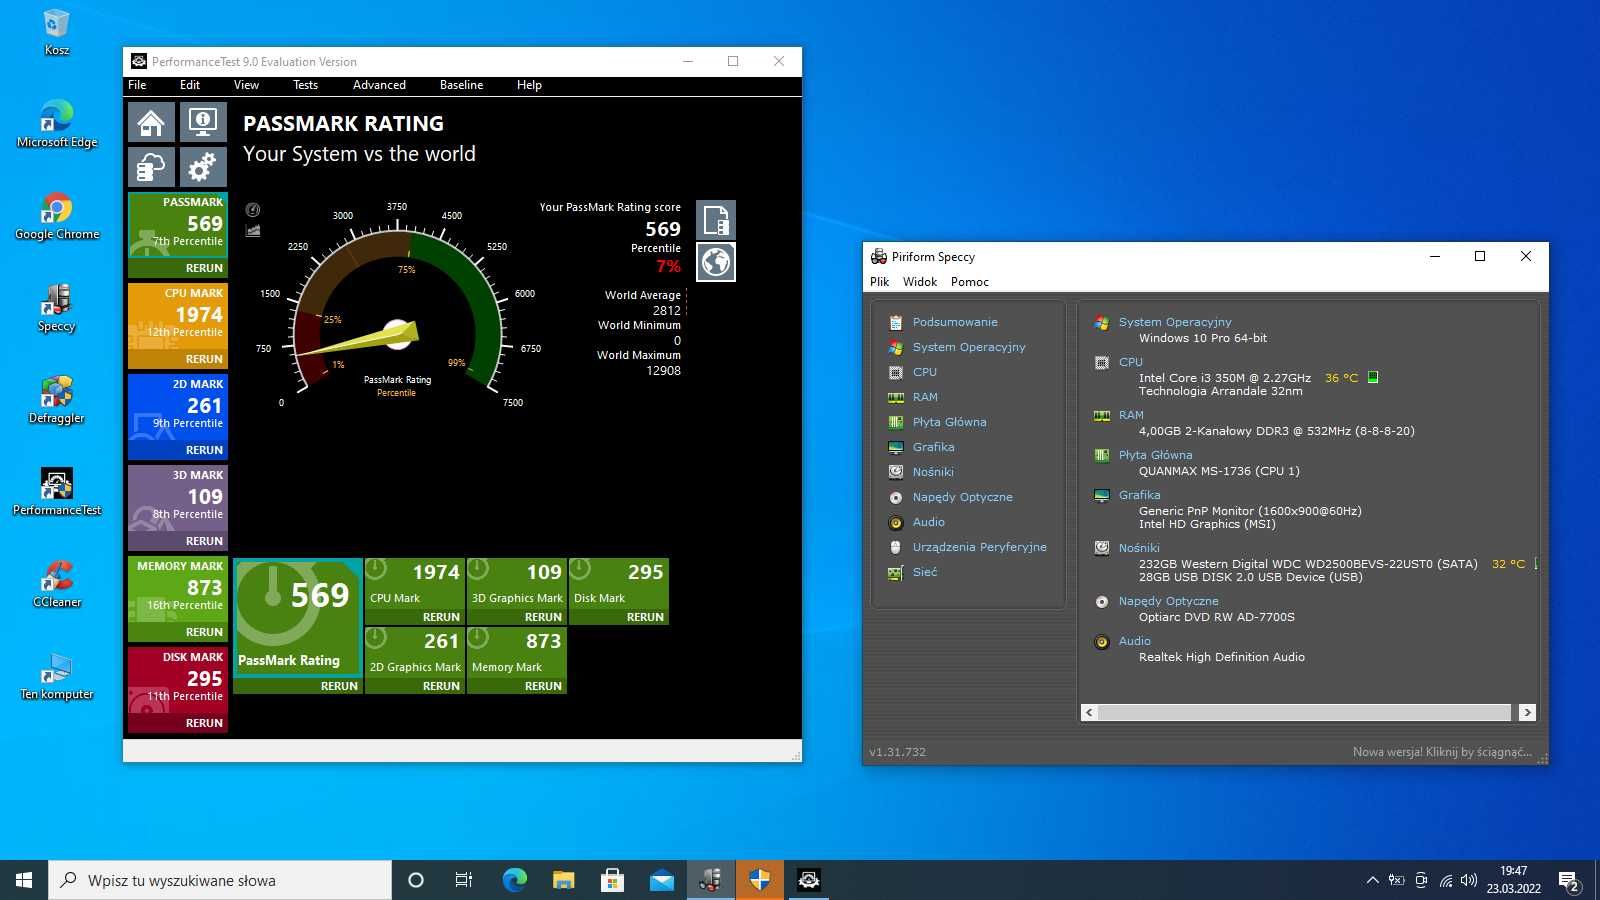This screenshot has width=1600, height=900.
Task: Open the Mail app on the taskbar
Action: coord(661,880)
